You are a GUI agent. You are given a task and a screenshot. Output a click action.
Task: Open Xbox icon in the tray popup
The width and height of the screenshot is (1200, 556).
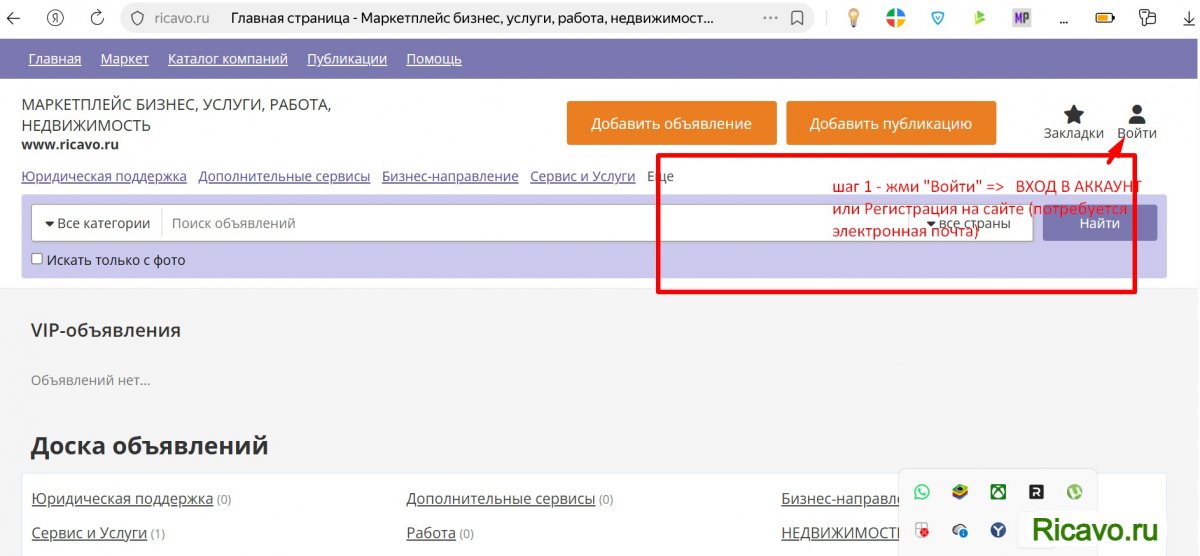point(998,492)
